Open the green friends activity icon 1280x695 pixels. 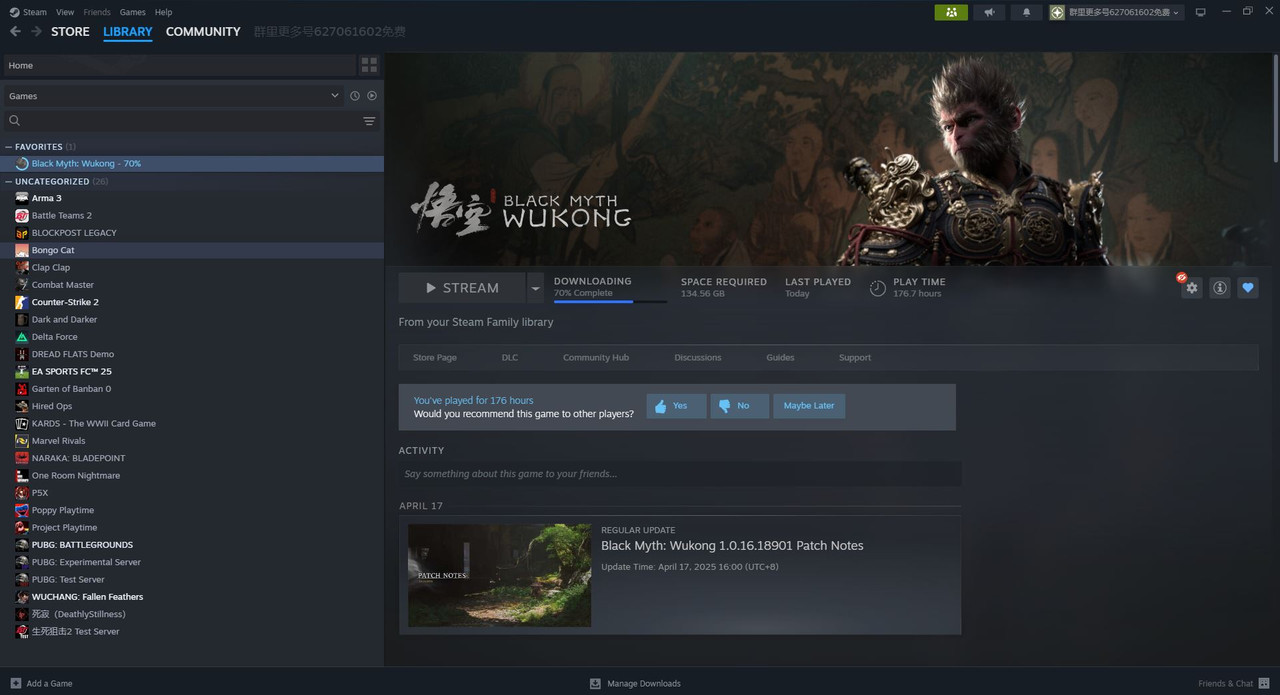(951, 12)
